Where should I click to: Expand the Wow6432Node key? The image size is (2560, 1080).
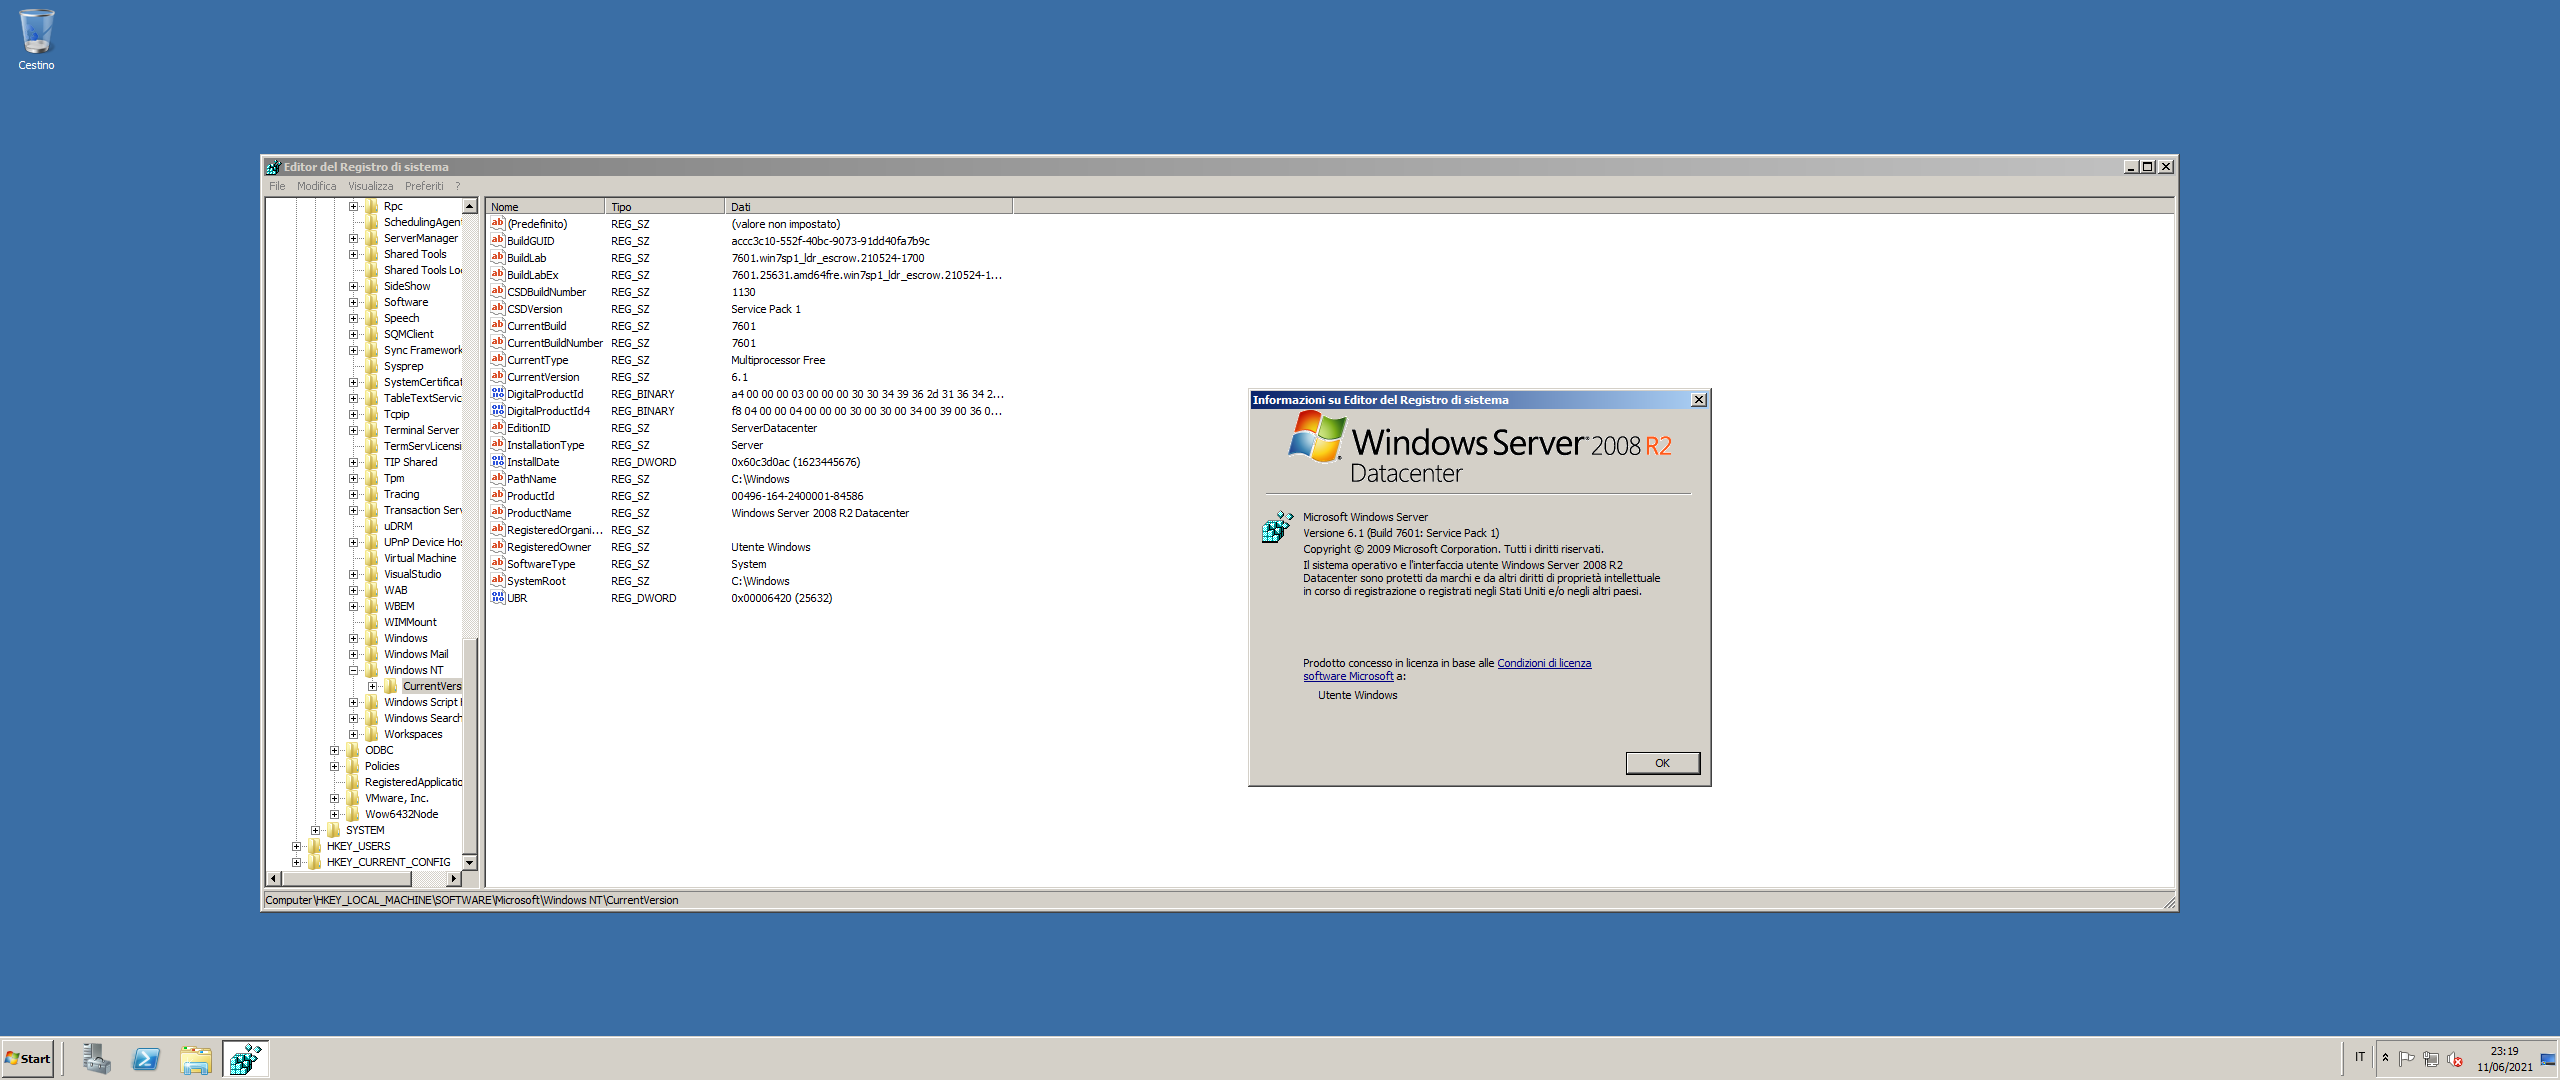pos(334,814)
